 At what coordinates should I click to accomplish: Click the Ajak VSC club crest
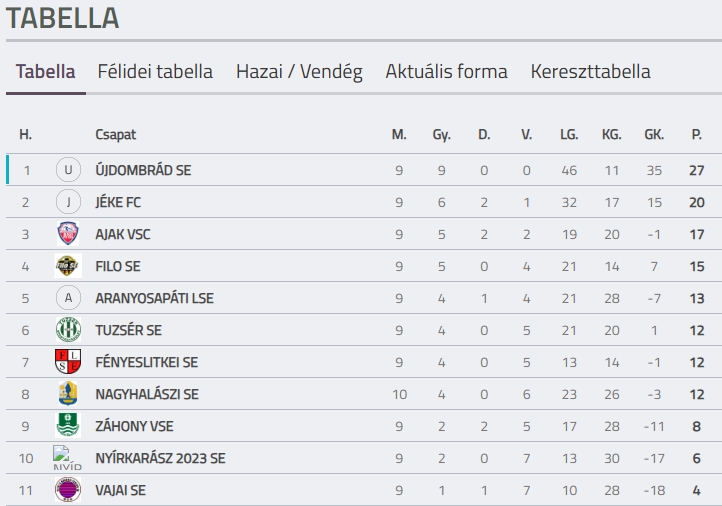[68, 234]
